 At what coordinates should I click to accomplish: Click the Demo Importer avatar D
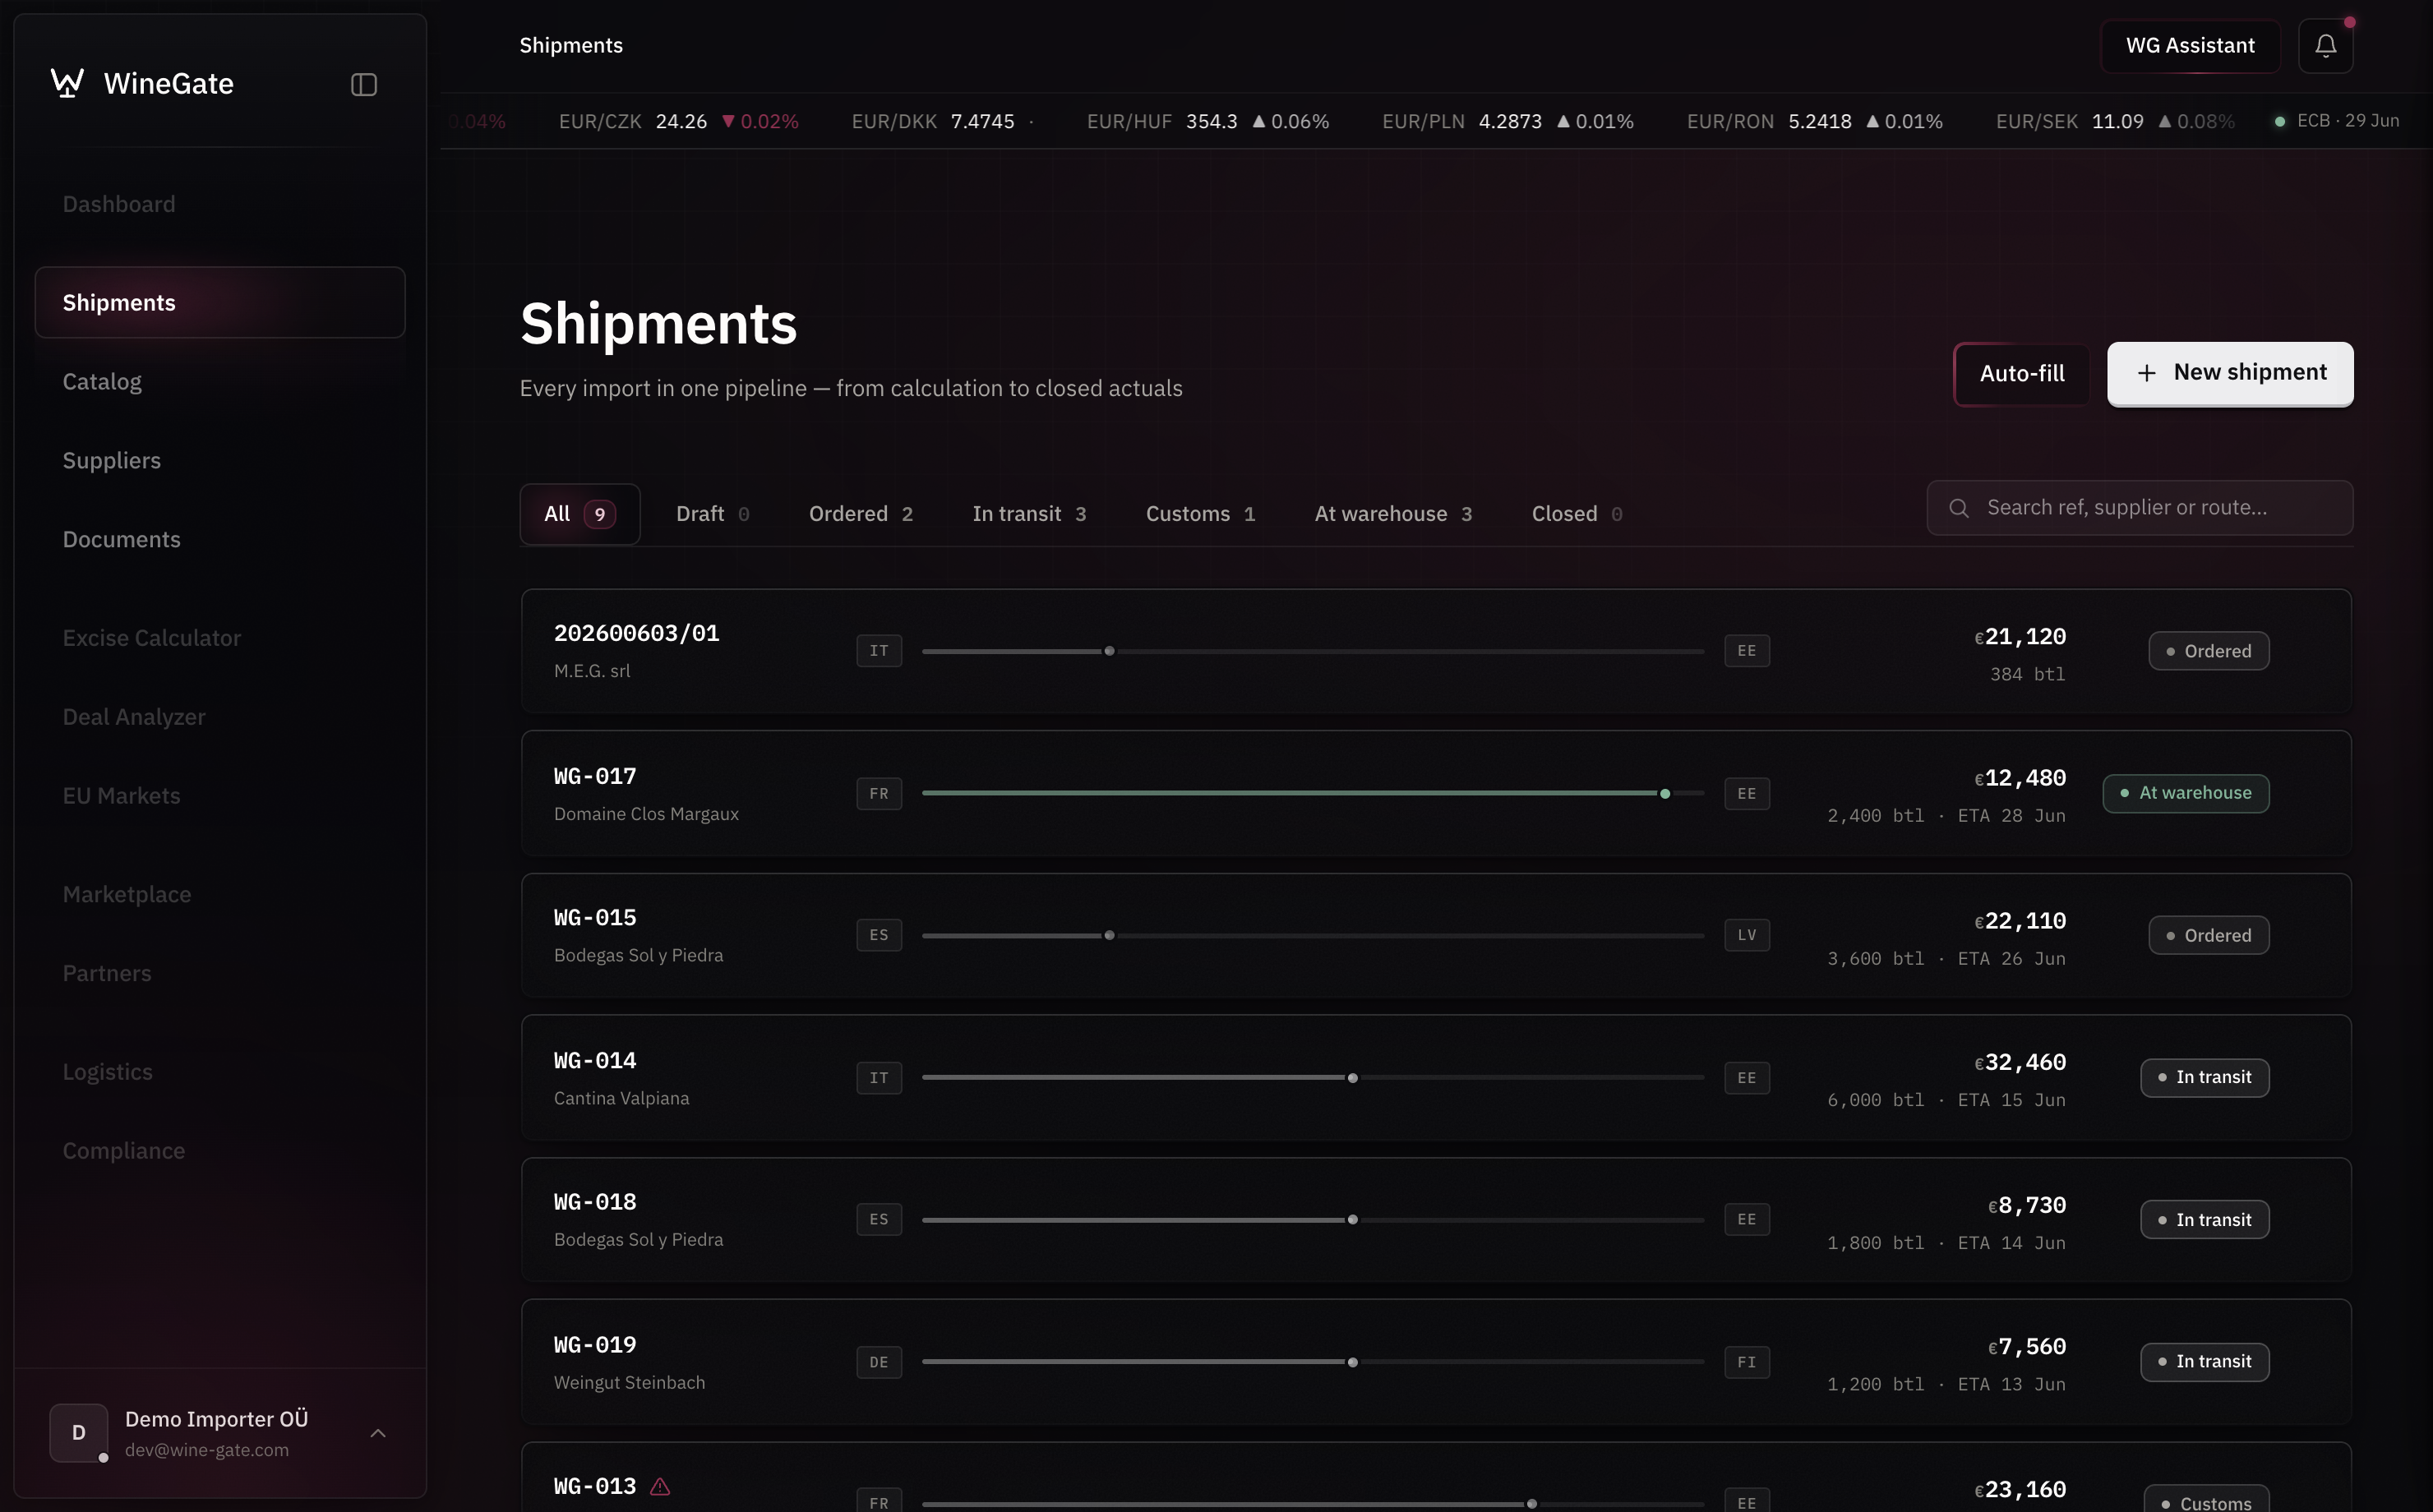pos(79,1432)
